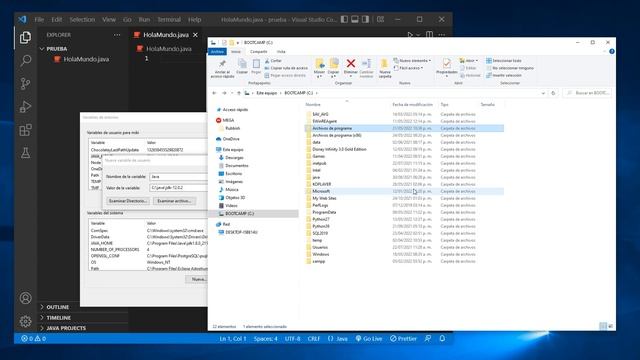Switch to the Vista ribbon tab

click(x=281, y=52)
